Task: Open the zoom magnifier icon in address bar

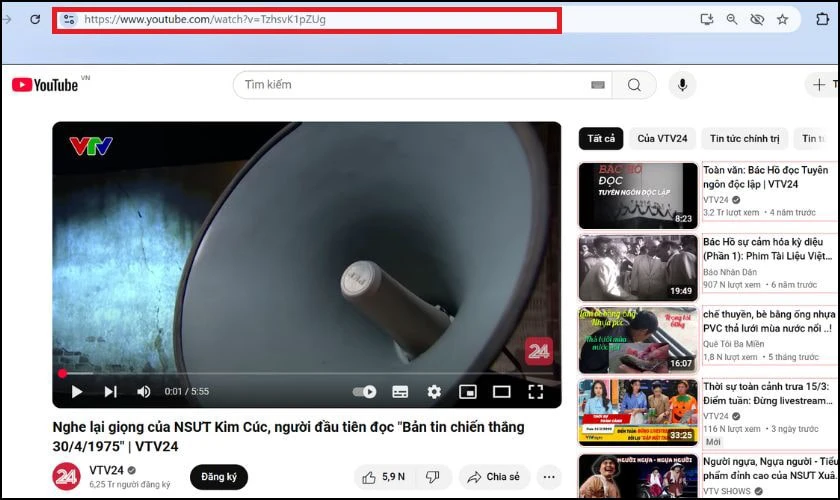Action: pos(732,20)
